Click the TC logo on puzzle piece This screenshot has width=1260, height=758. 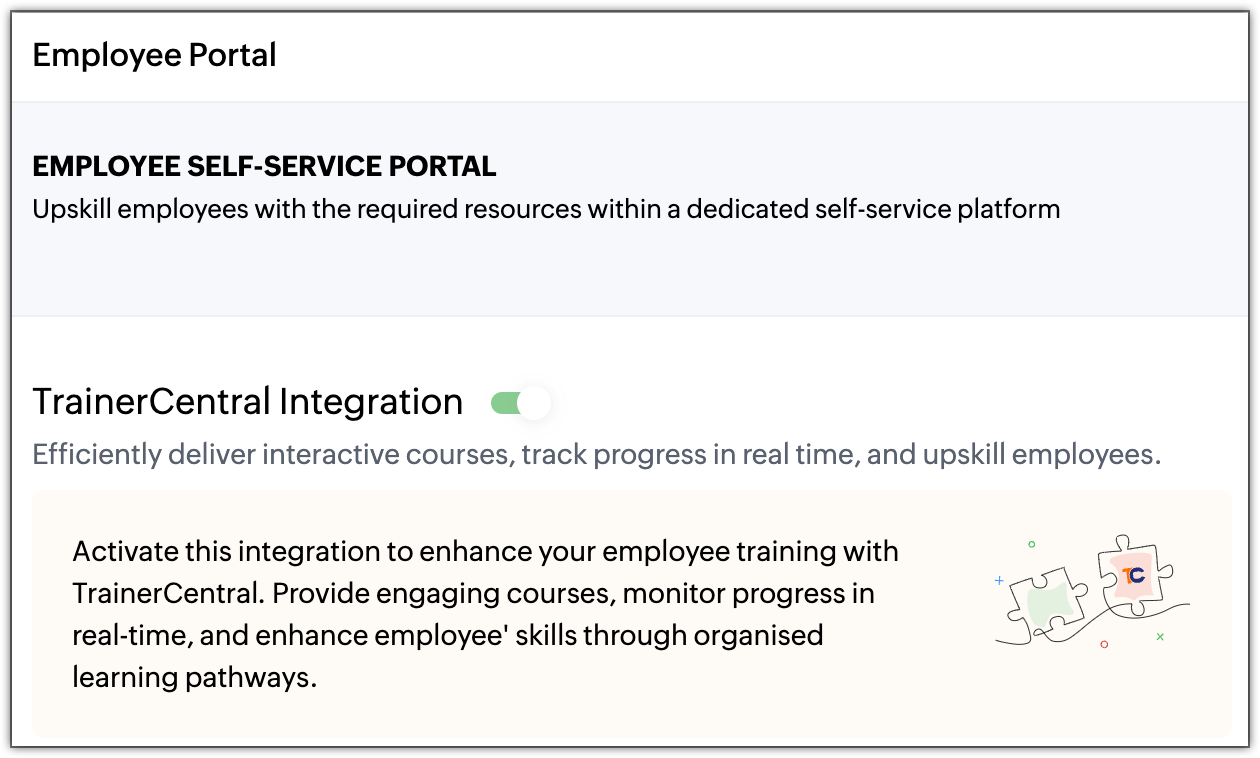[1133, 576]
